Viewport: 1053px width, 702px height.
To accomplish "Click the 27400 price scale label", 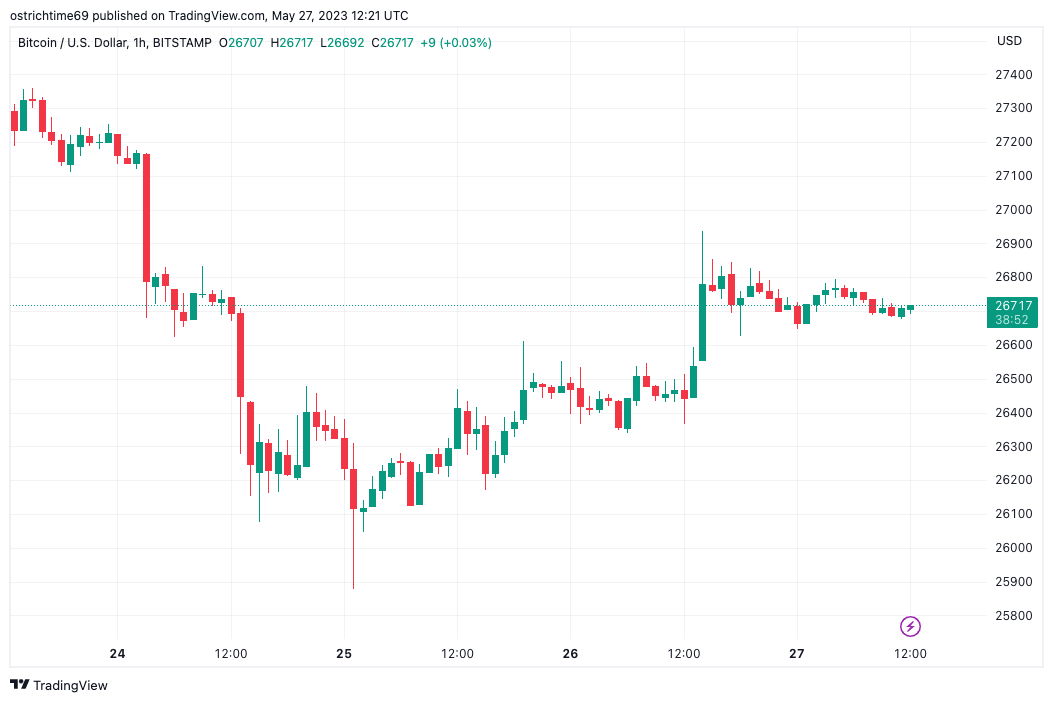I will click(1013, 75).
